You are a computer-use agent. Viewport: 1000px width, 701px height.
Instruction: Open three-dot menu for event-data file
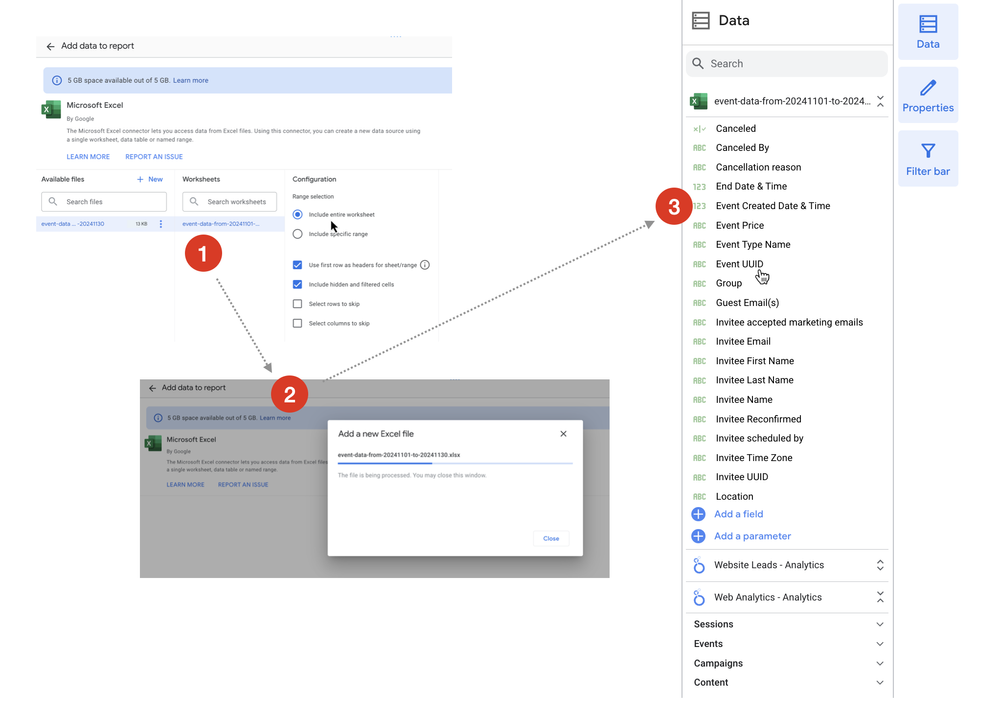(161, 224)
